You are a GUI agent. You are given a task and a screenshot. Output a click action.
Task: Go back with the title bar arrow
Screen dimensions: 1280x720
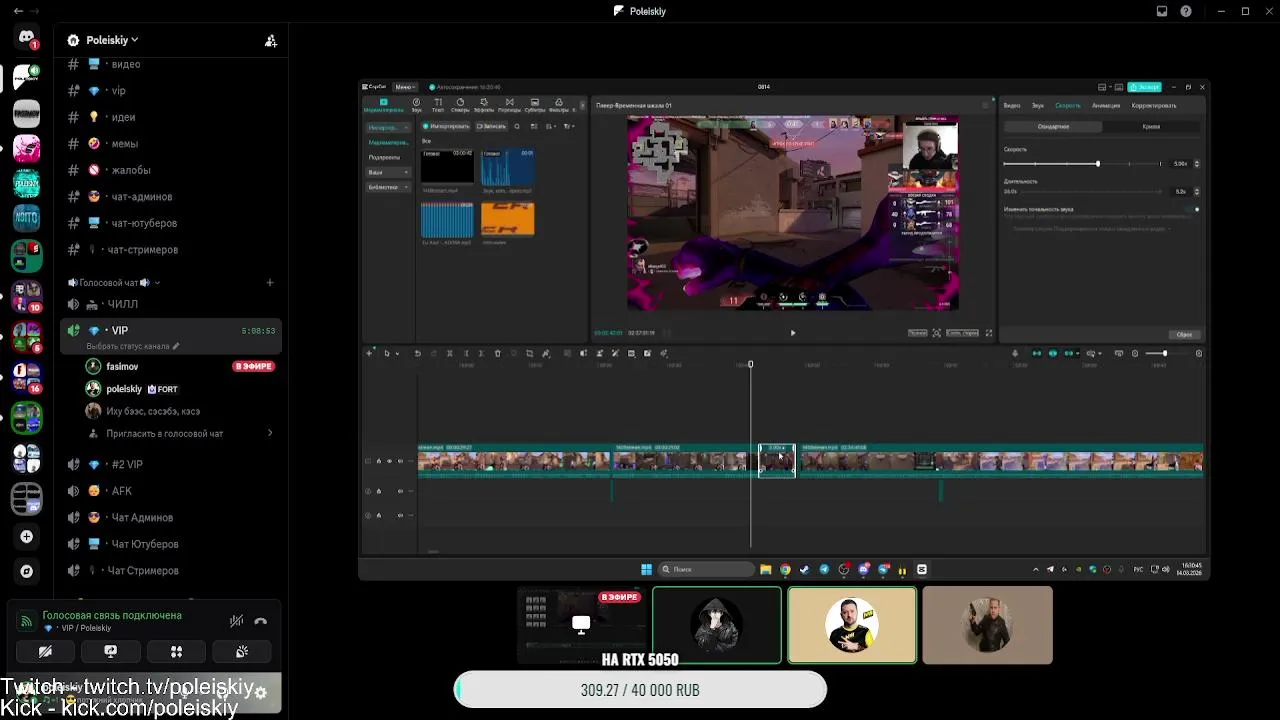(x=18, y=11)
